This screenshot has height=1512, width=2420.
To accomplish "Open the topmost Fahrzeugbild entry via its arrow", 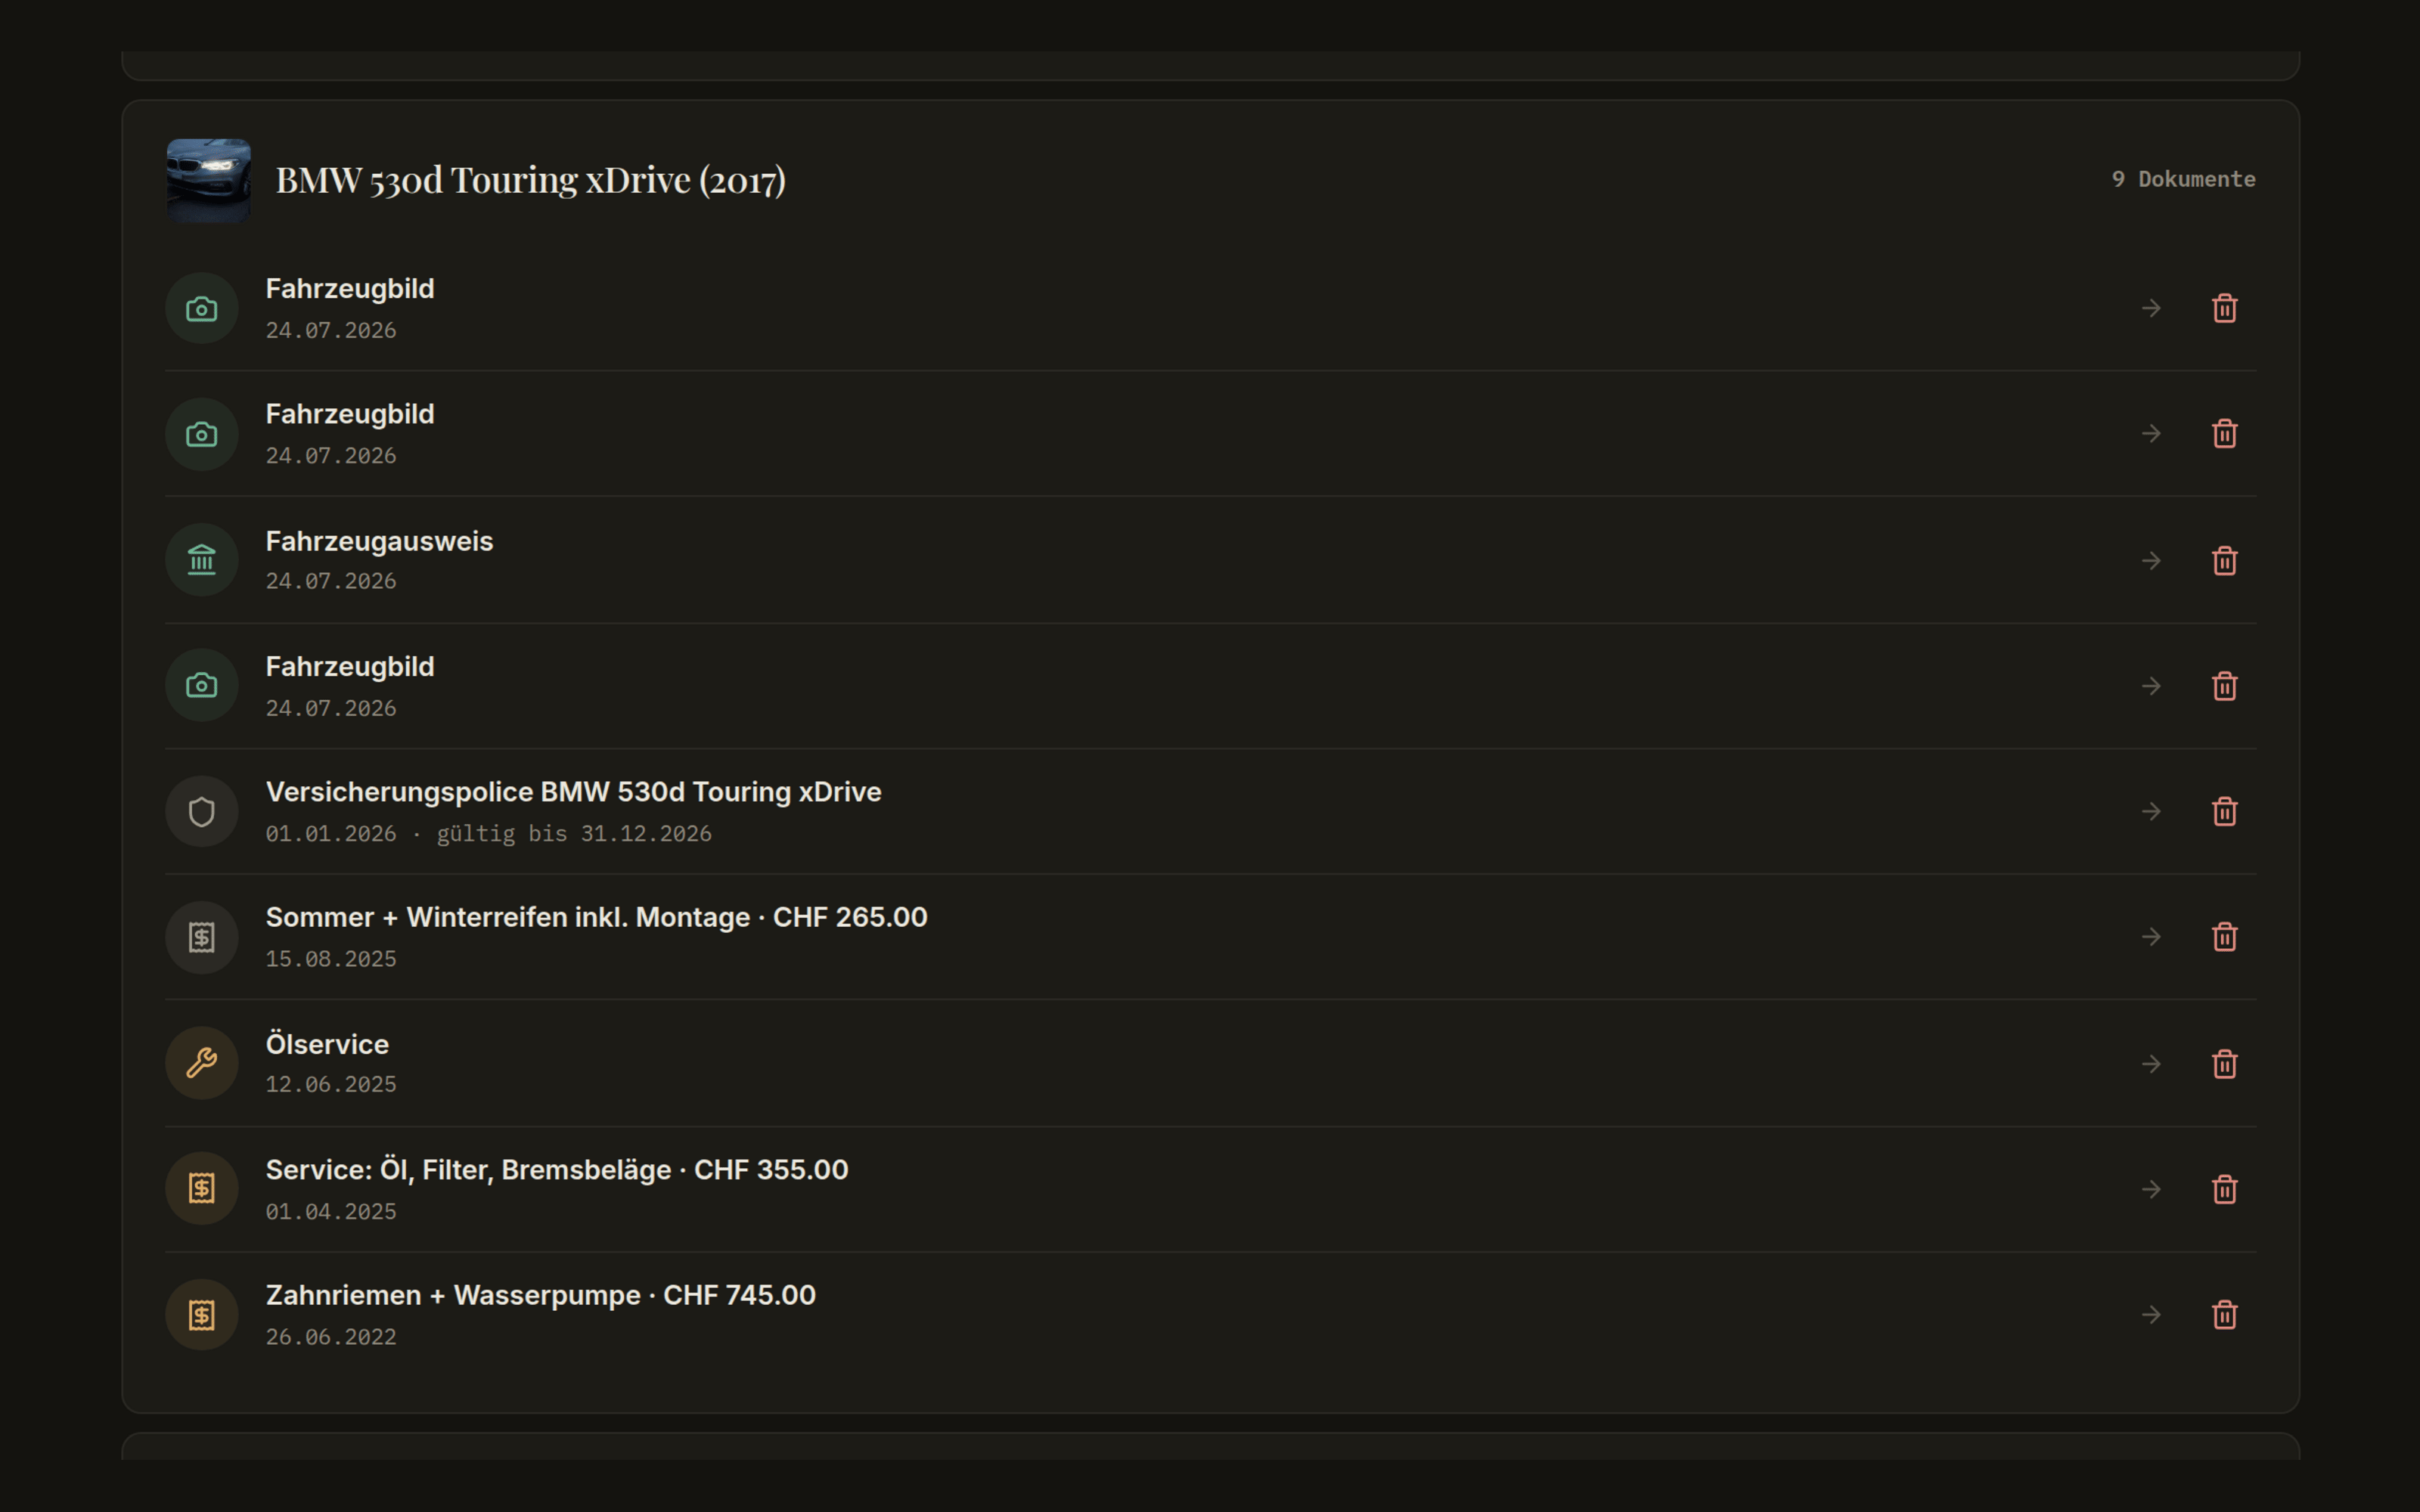I will 2151,308.
